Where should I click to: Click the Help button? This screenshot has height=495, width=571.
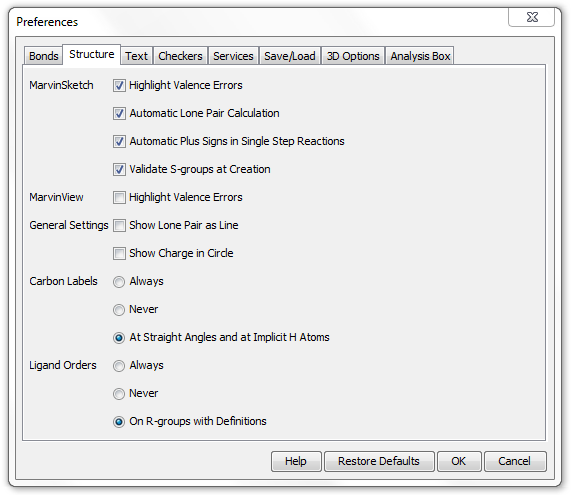pos(296,461)
